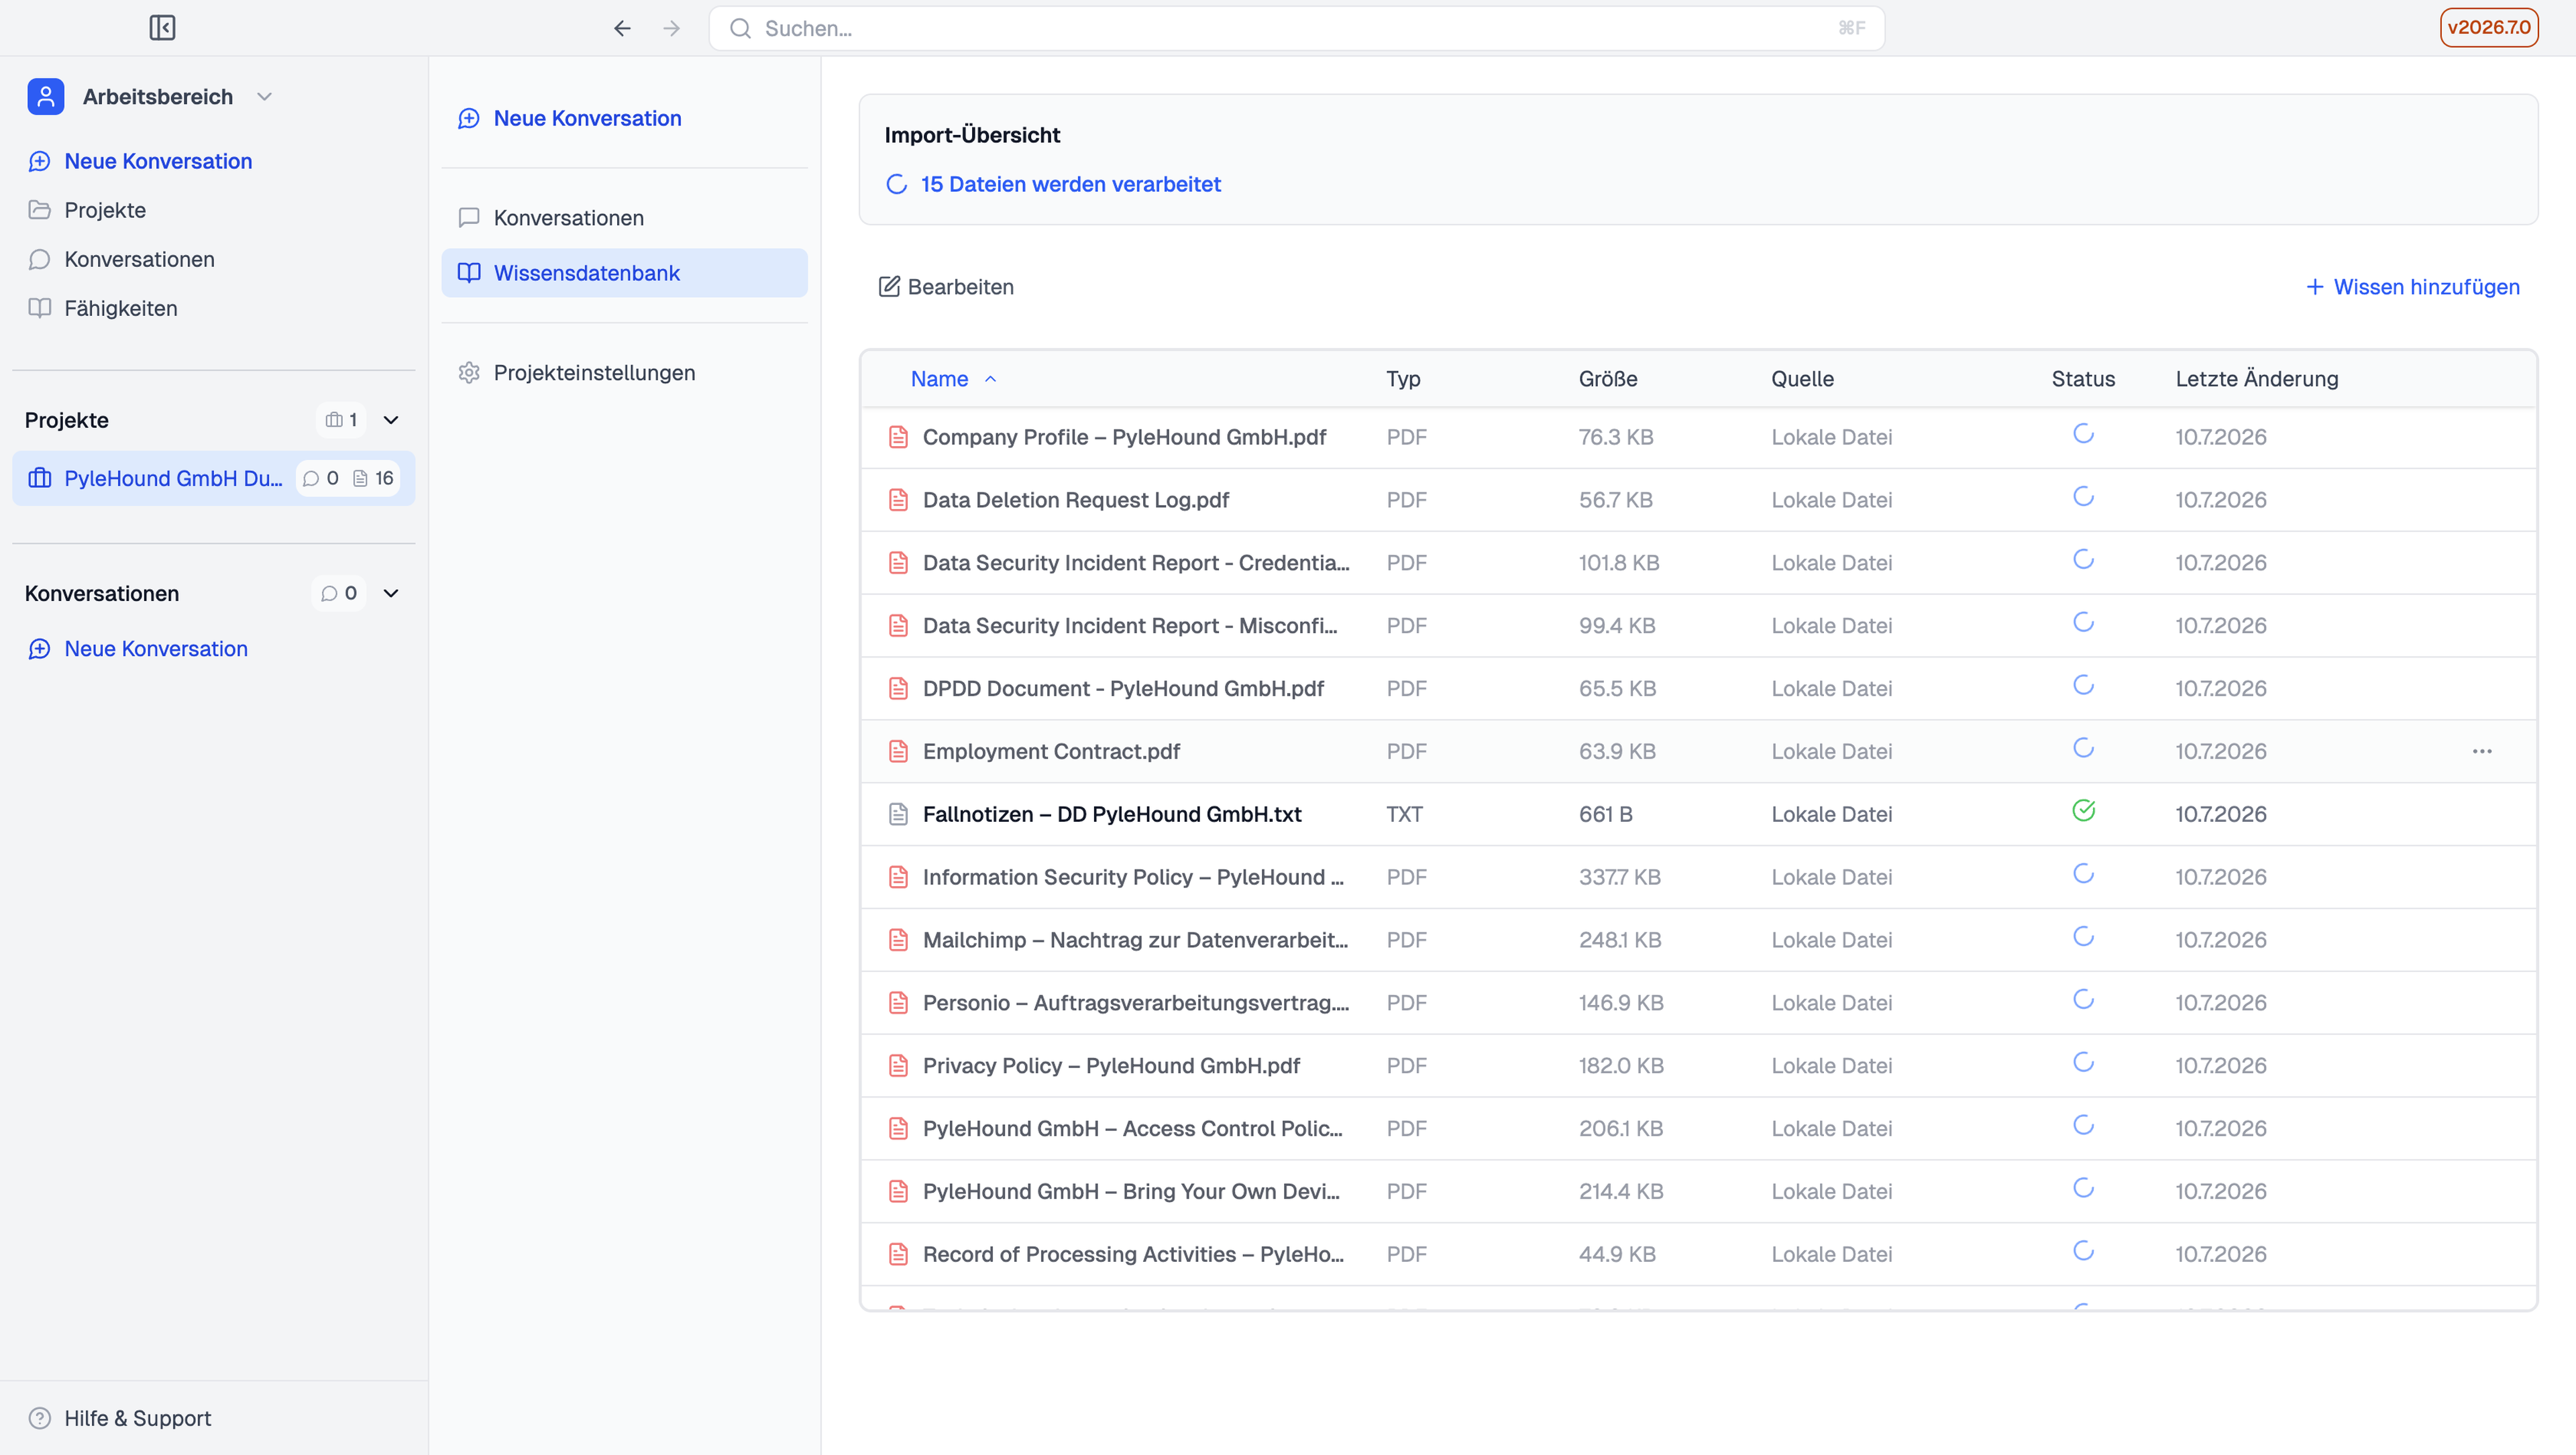Sort by the Status column header
This screenshot has width=2576, height=1455.
(2083, 379)
